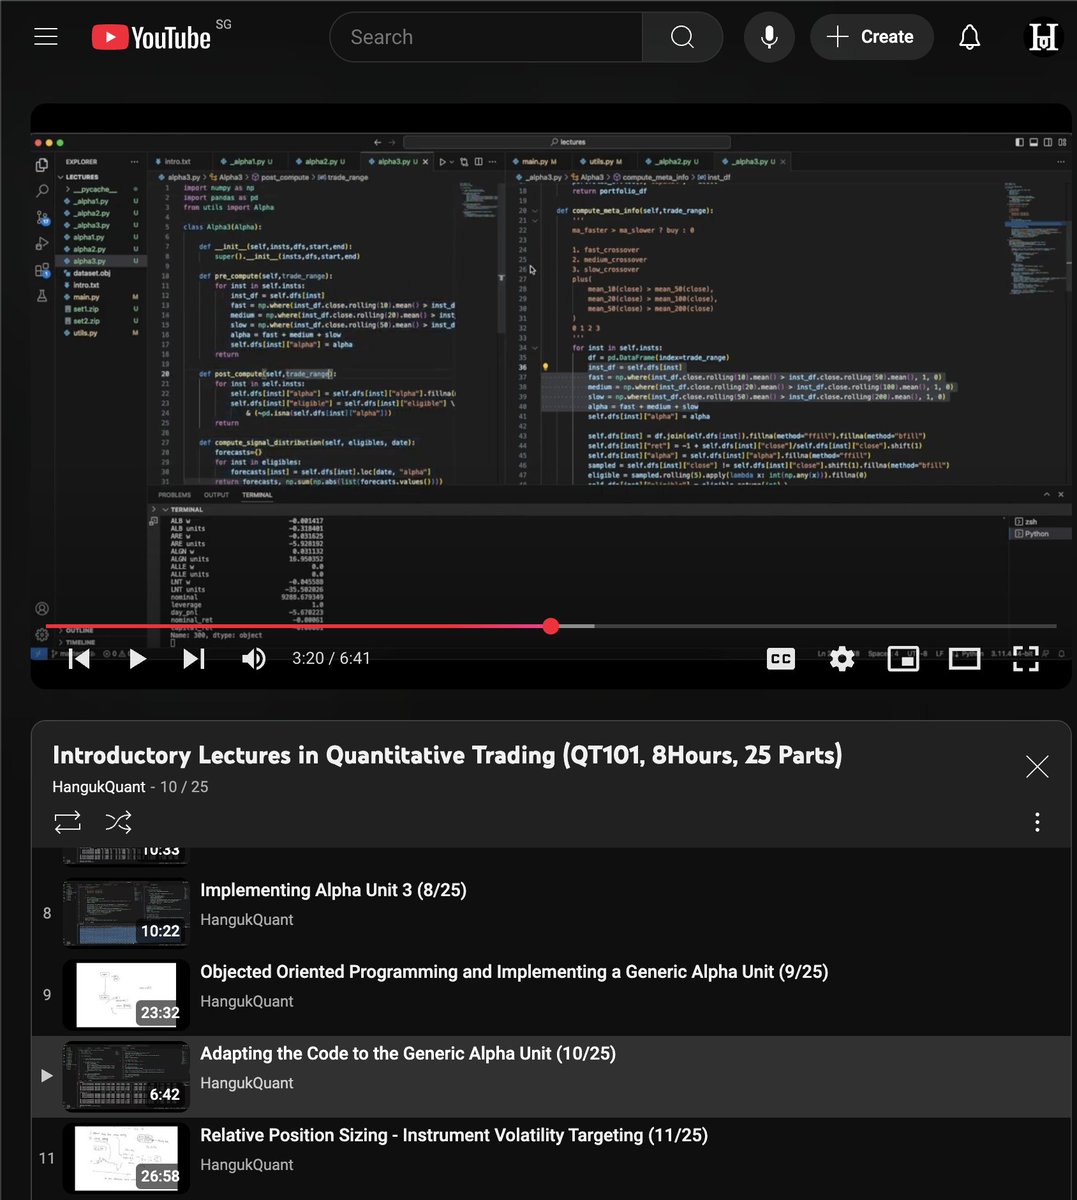Open the YouTube hamburger guide menu
This screenshot has height=1200, width=1077.
pos(46,37)
